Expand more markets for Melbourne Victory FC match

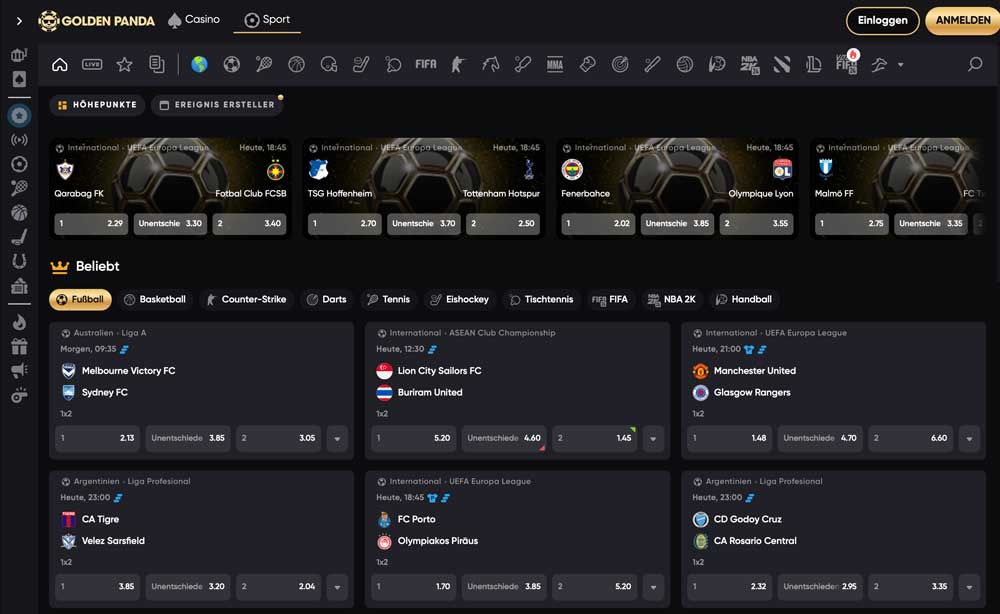pyautogui.click(x=337, y=438)
